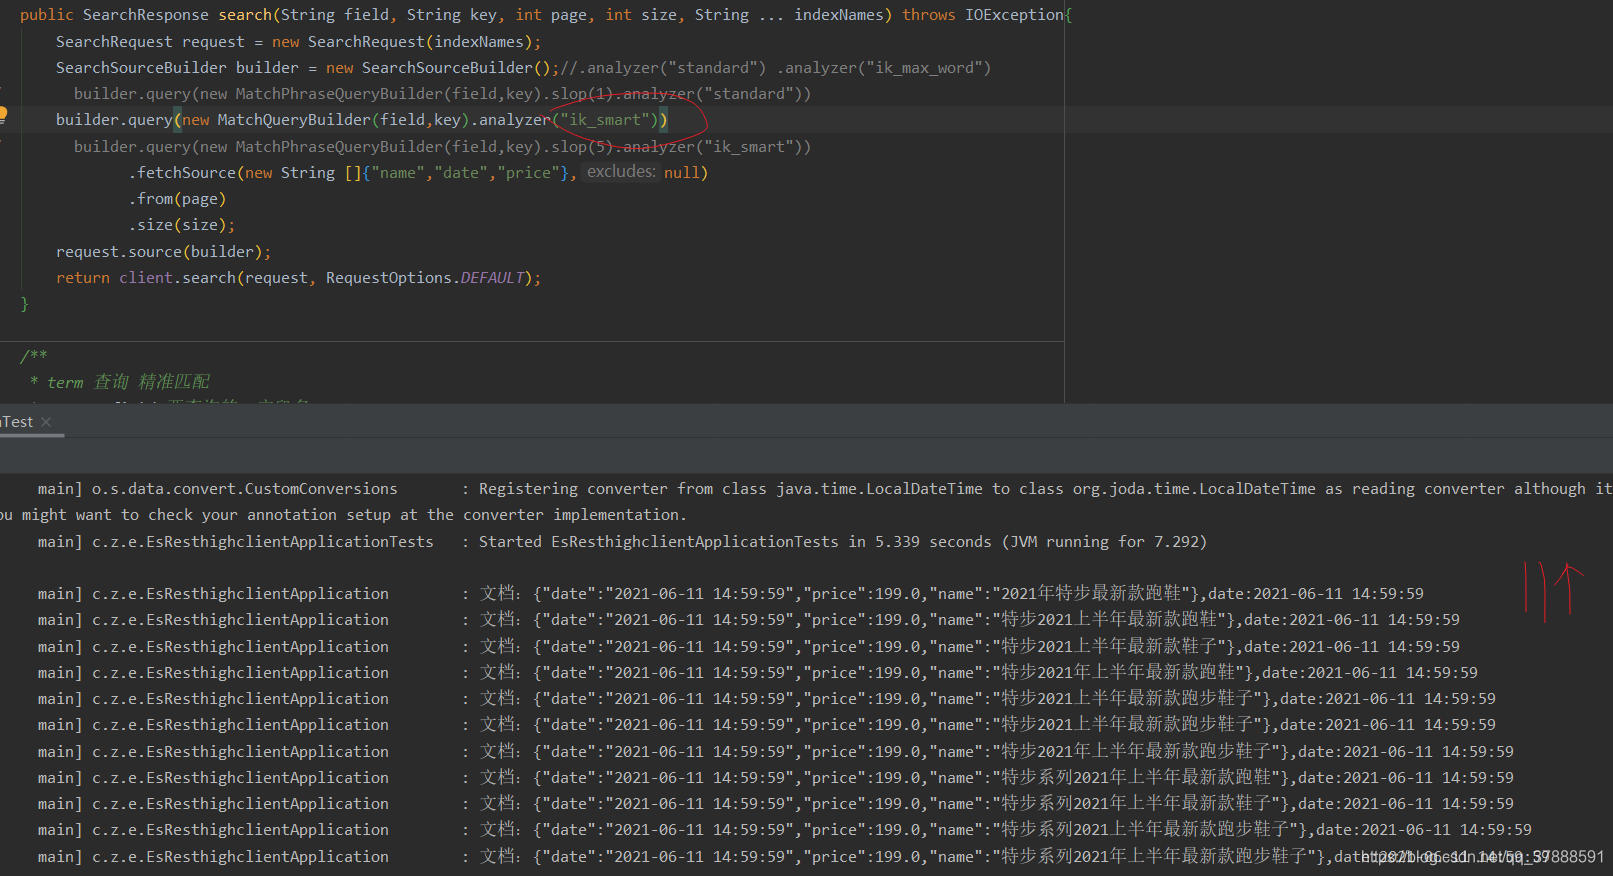Click "SearchResponse" return type in signature
1613x876 pixels.
tap(146, 15)
